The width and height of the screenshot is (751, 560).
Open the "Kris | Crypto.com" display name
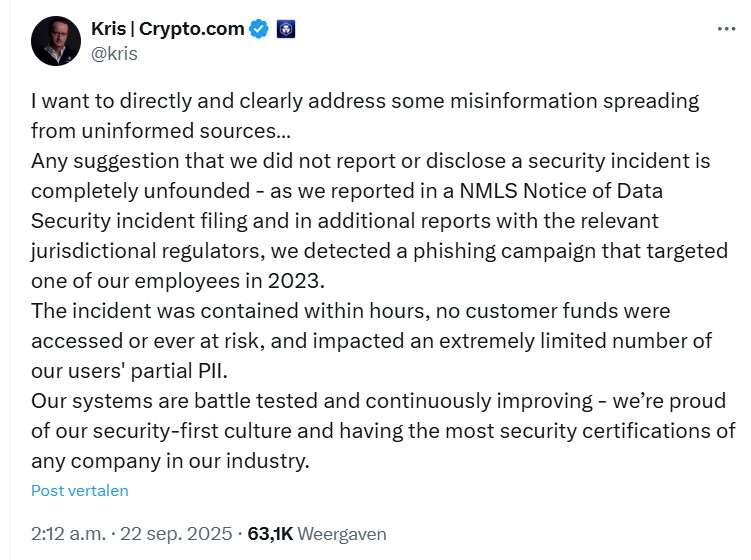pyautogui.click(x=167, y=29)
